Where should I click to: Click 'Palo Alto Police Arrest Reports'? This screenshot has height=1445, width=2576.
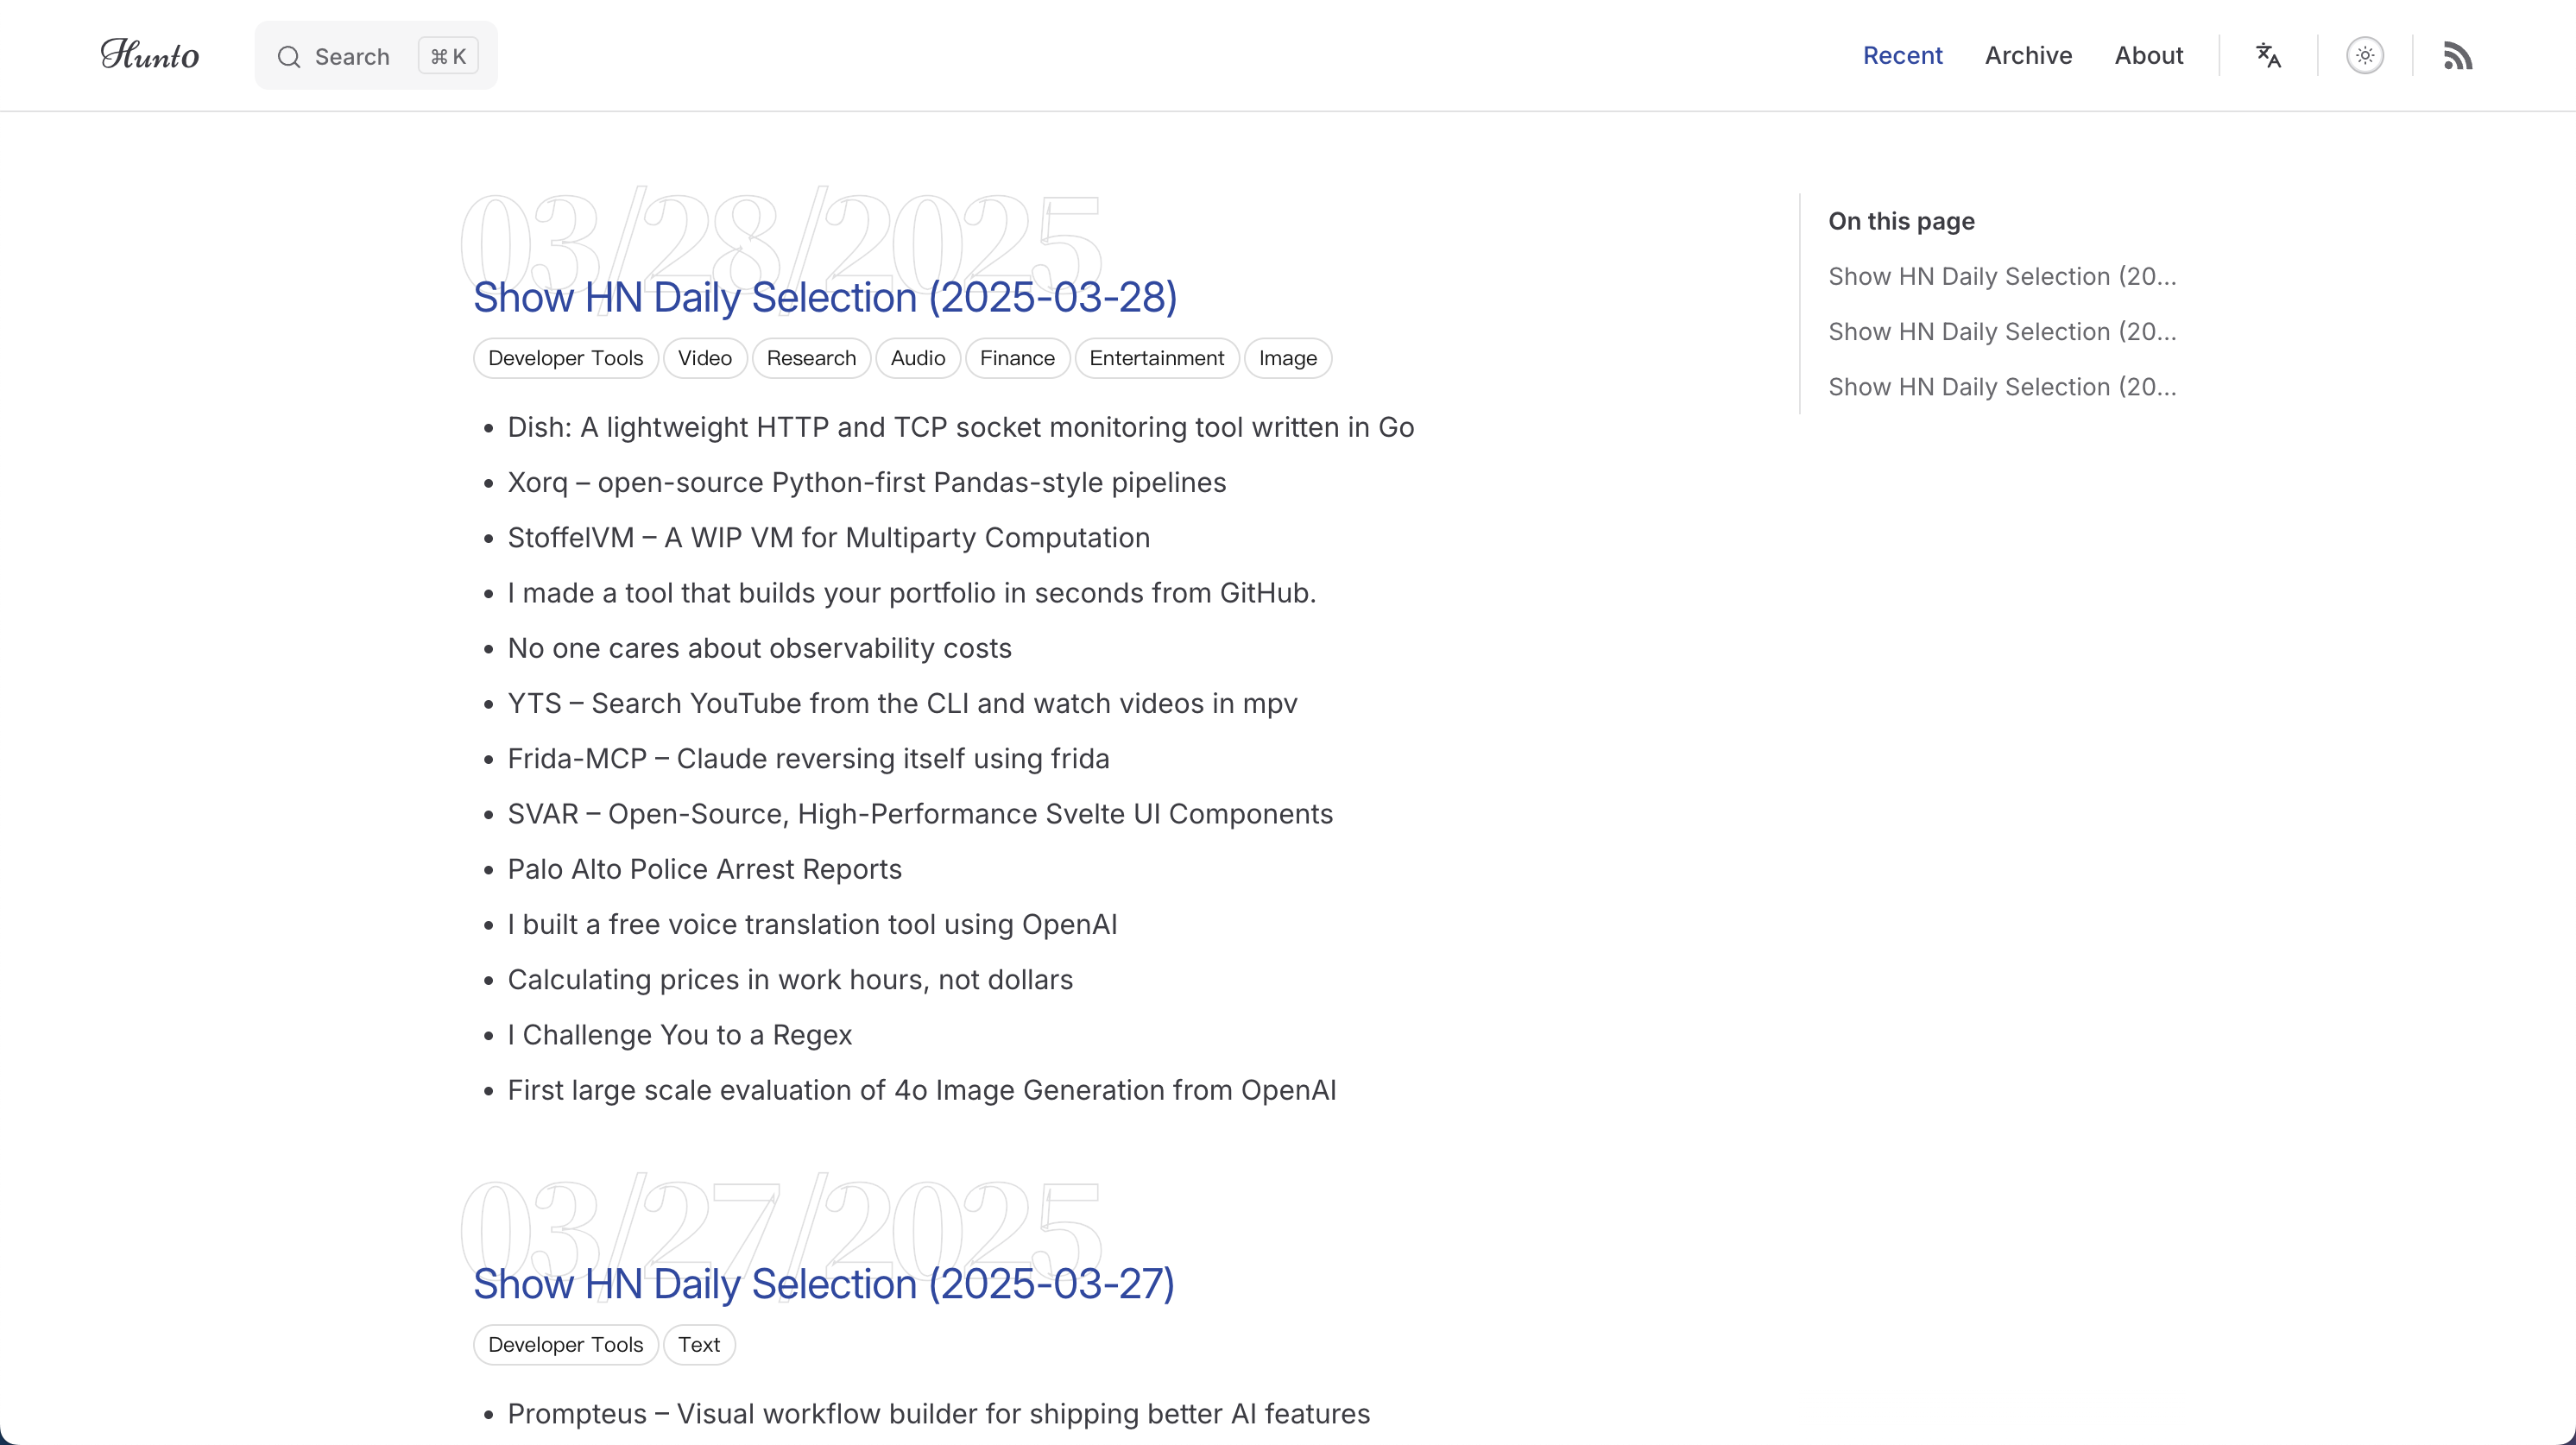(705, 869)
